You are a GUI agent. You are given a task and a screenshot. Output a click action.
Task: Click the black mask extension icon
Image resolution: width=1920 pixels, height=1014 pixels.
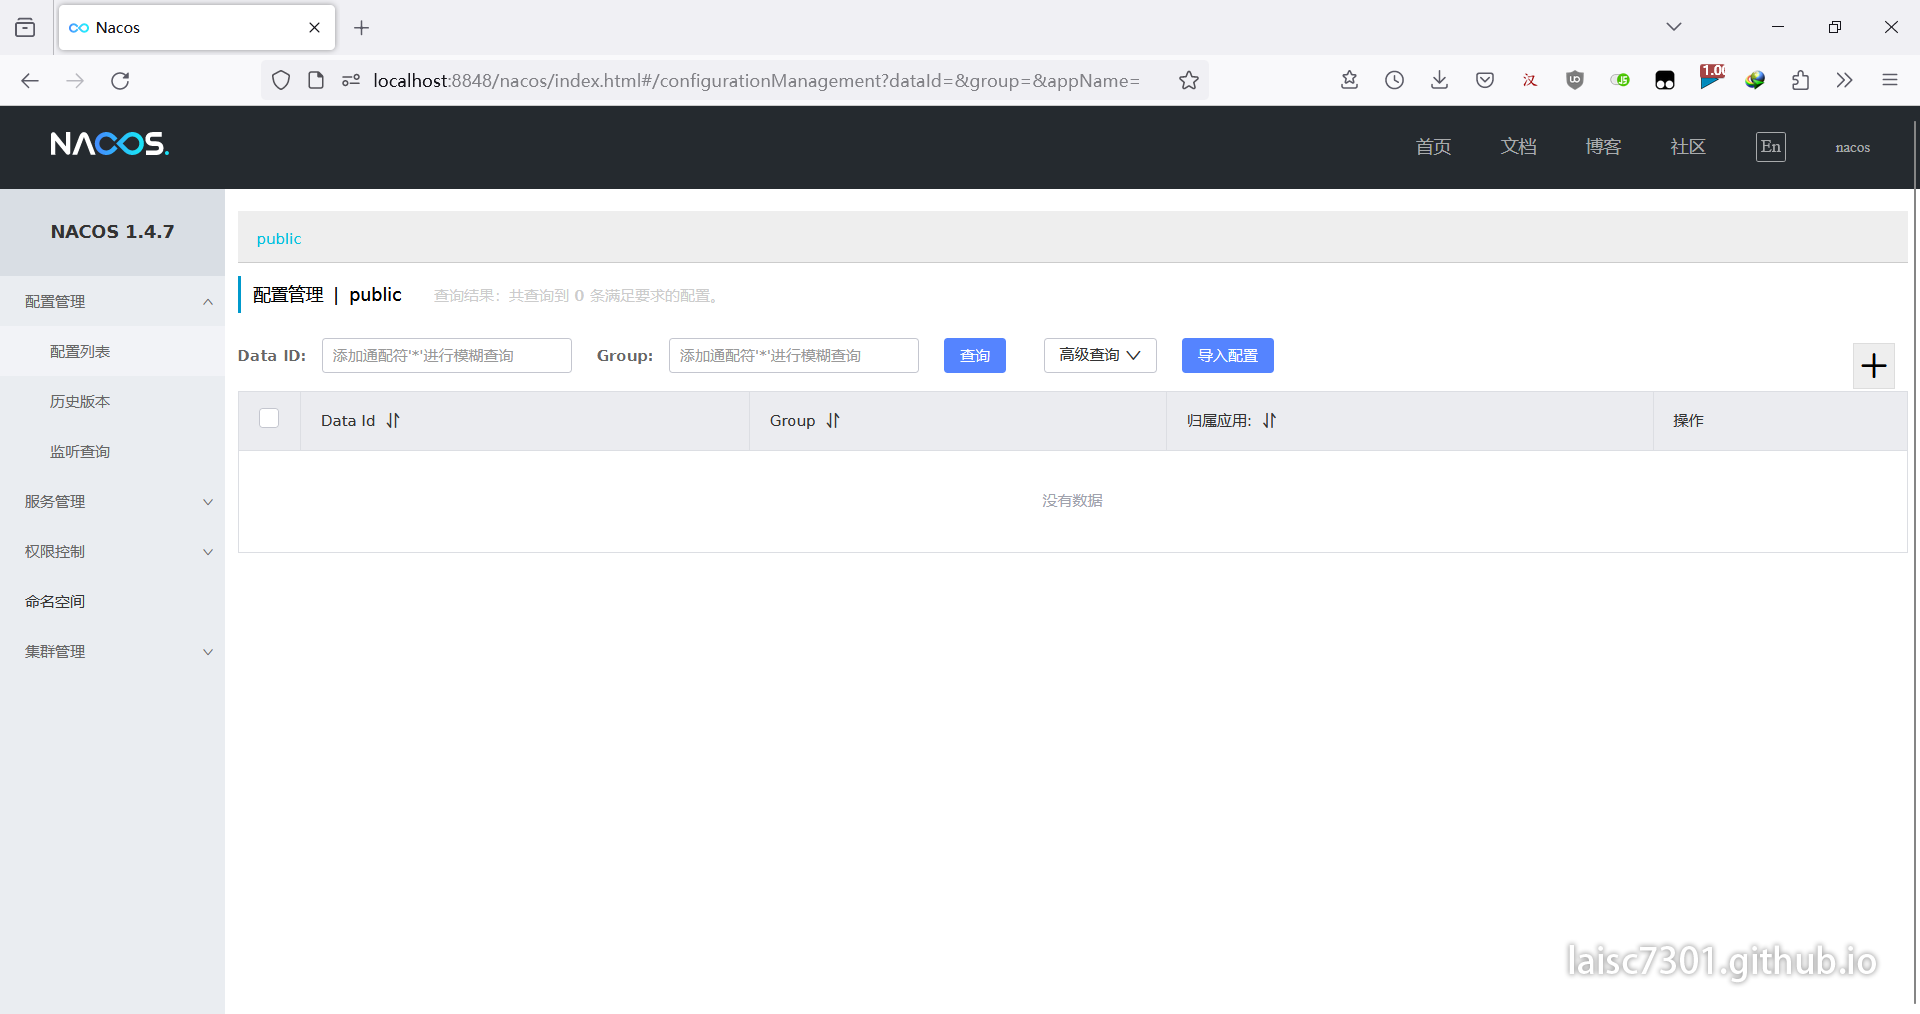(x=1665, y=80)
